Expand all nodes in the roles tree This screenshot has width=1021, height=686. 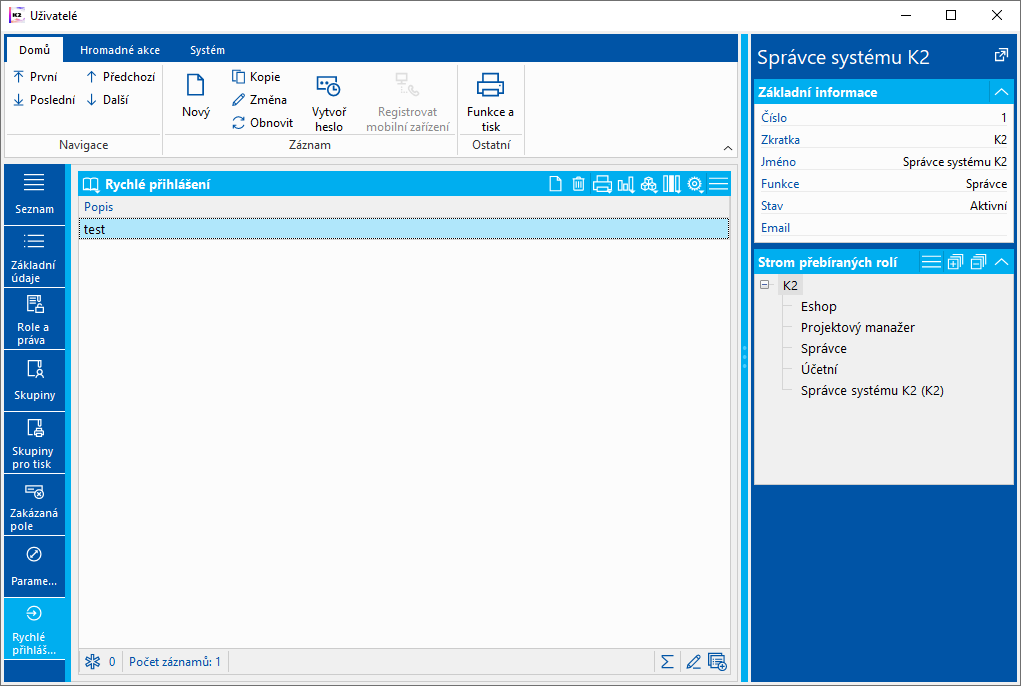point(955,262)
